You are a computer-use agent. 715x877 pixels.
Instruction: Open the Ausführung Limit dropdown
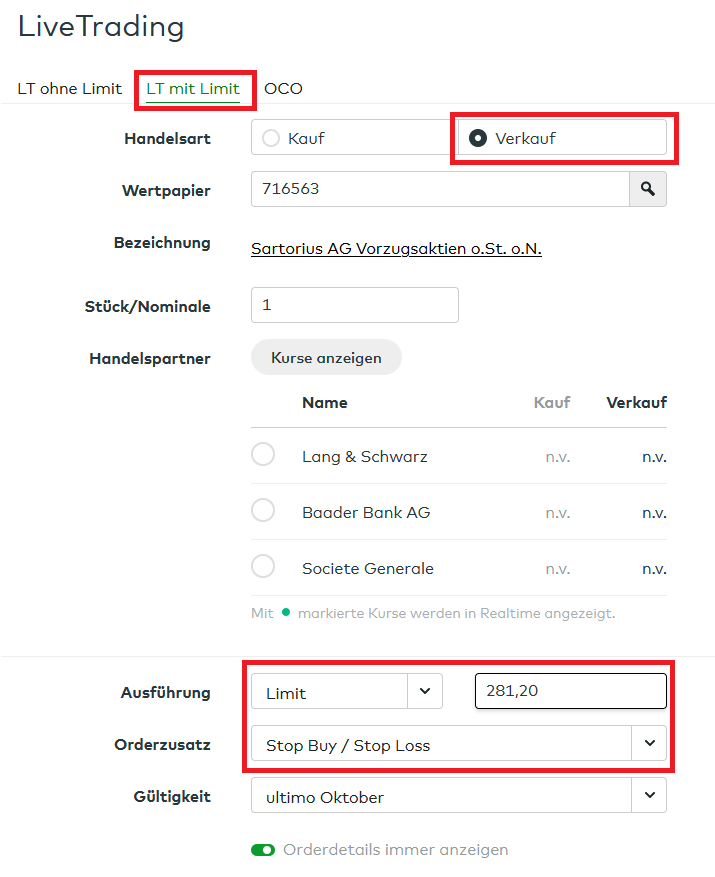click(346, 692)
